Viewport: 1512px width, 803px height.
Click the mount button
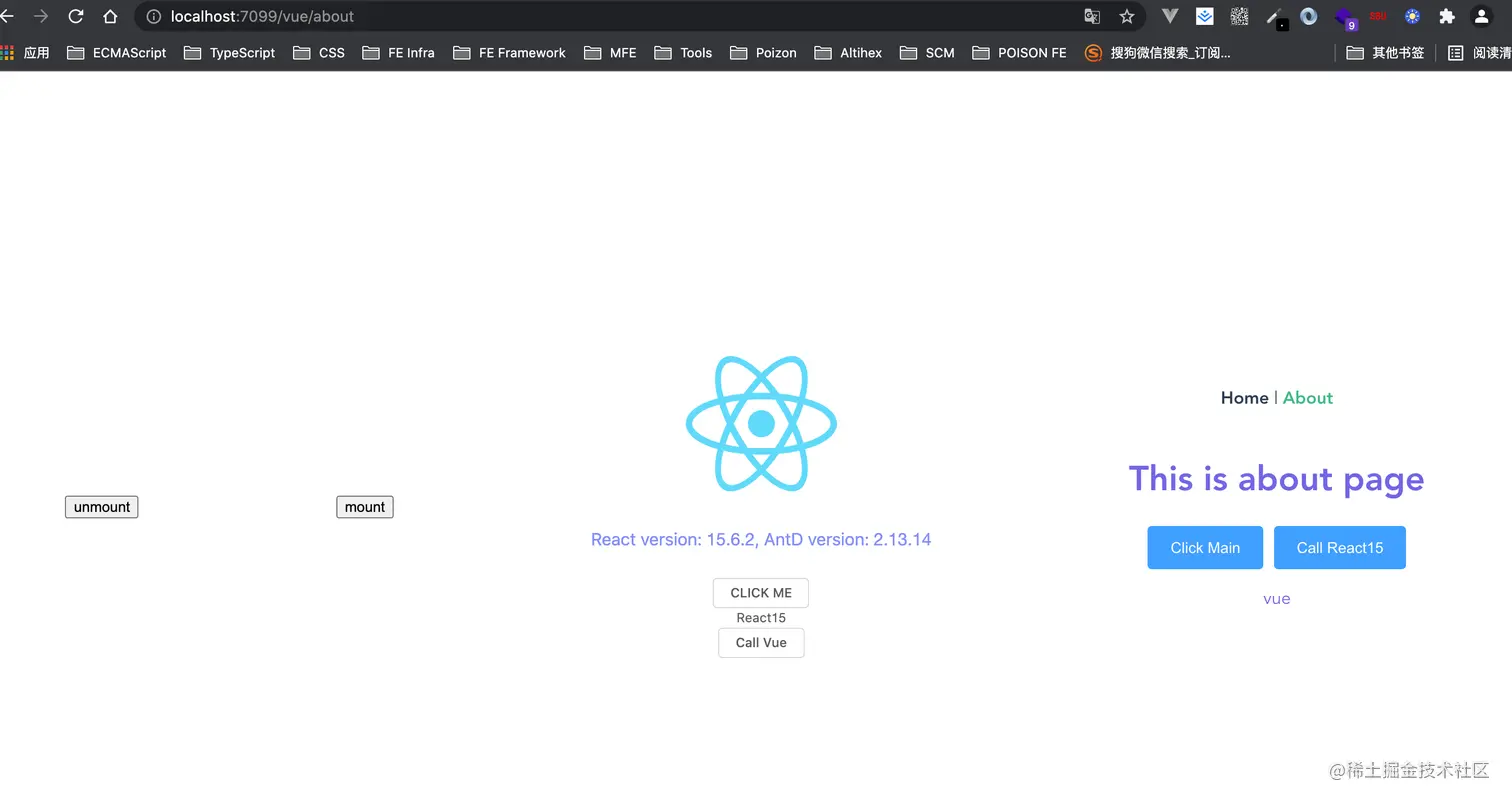[x=365, y=507]
